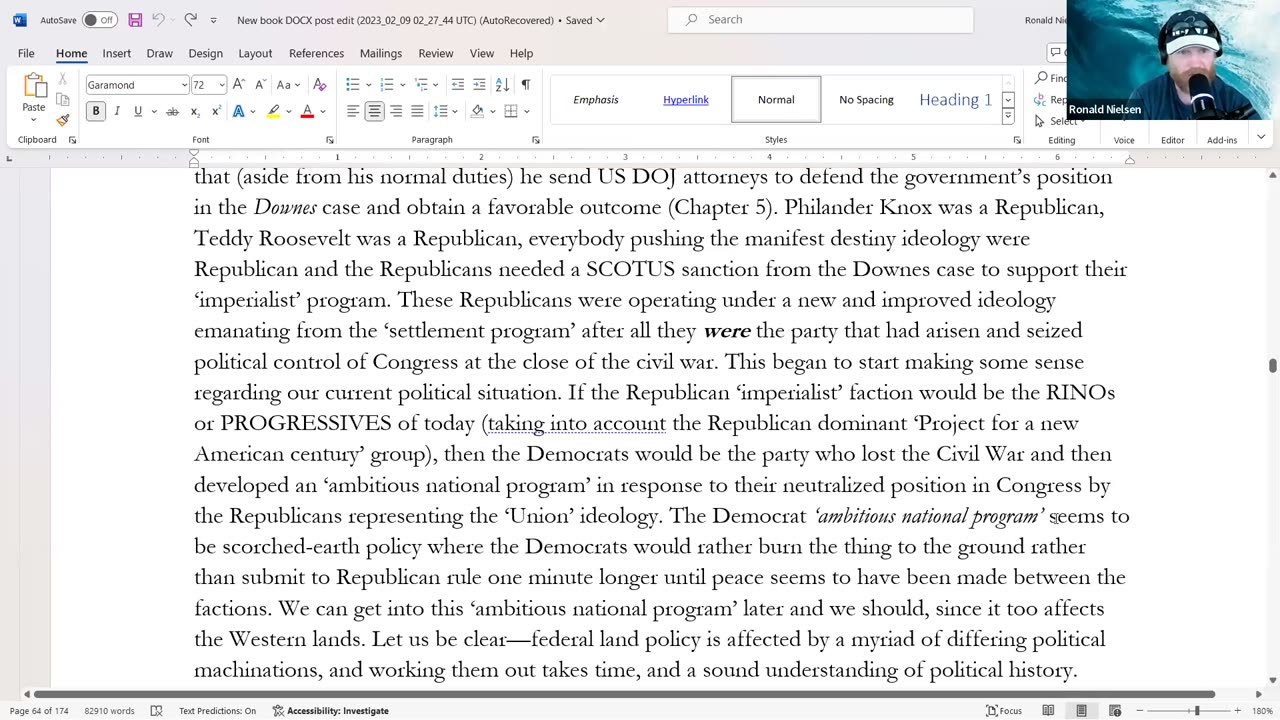Toggle paragraph marks display
This screenshot has height=720, width=1280.
[526, 85]
